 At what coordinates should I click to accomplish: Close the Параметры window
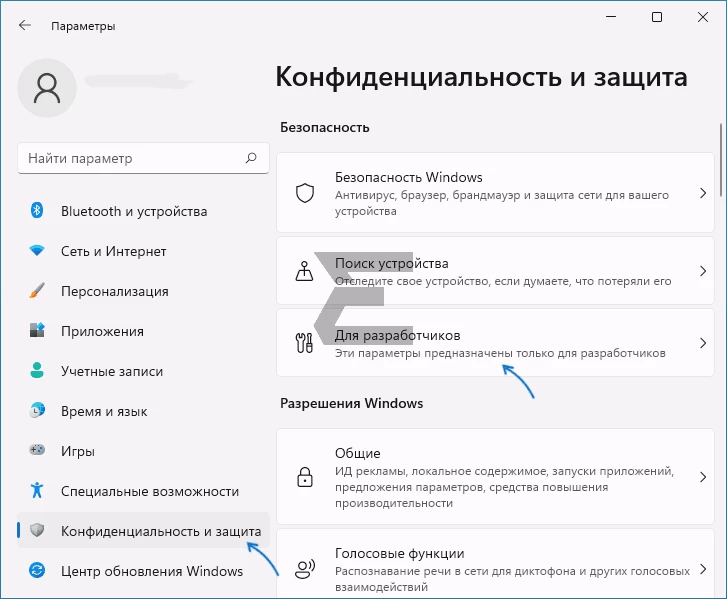click(x=702, y=17)
